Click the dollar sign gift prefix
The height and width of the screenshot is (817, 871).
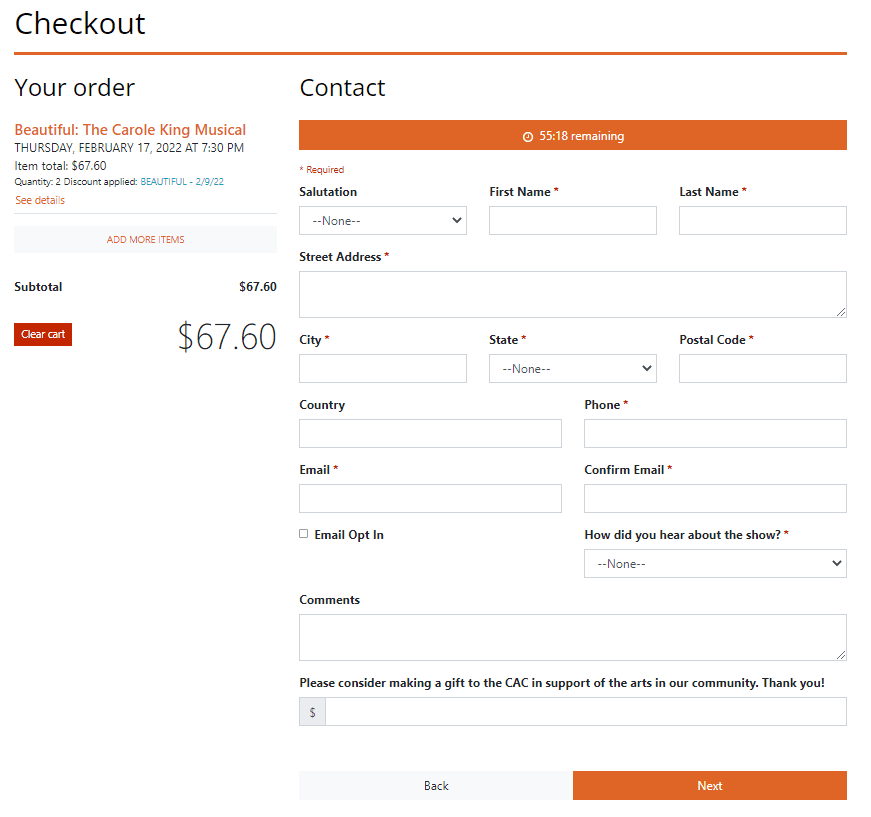click(x=313, y=711)
